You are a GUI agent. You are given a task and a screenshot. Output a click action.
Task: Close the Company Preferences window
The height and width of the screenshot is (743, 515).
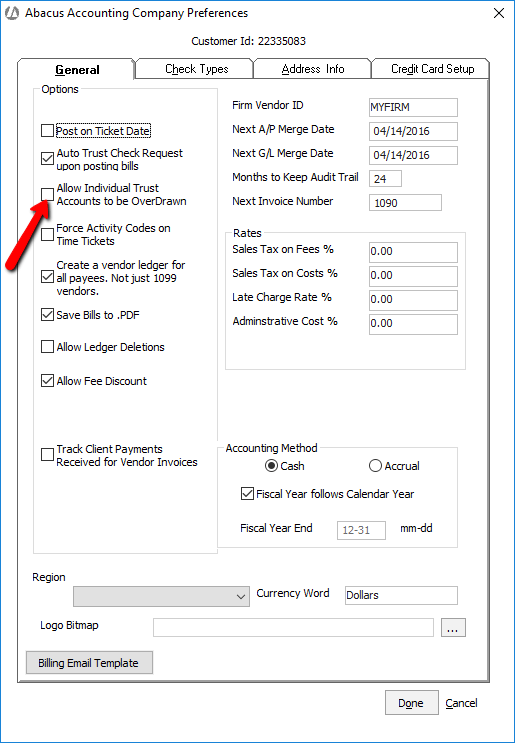[x=498, y=13]
